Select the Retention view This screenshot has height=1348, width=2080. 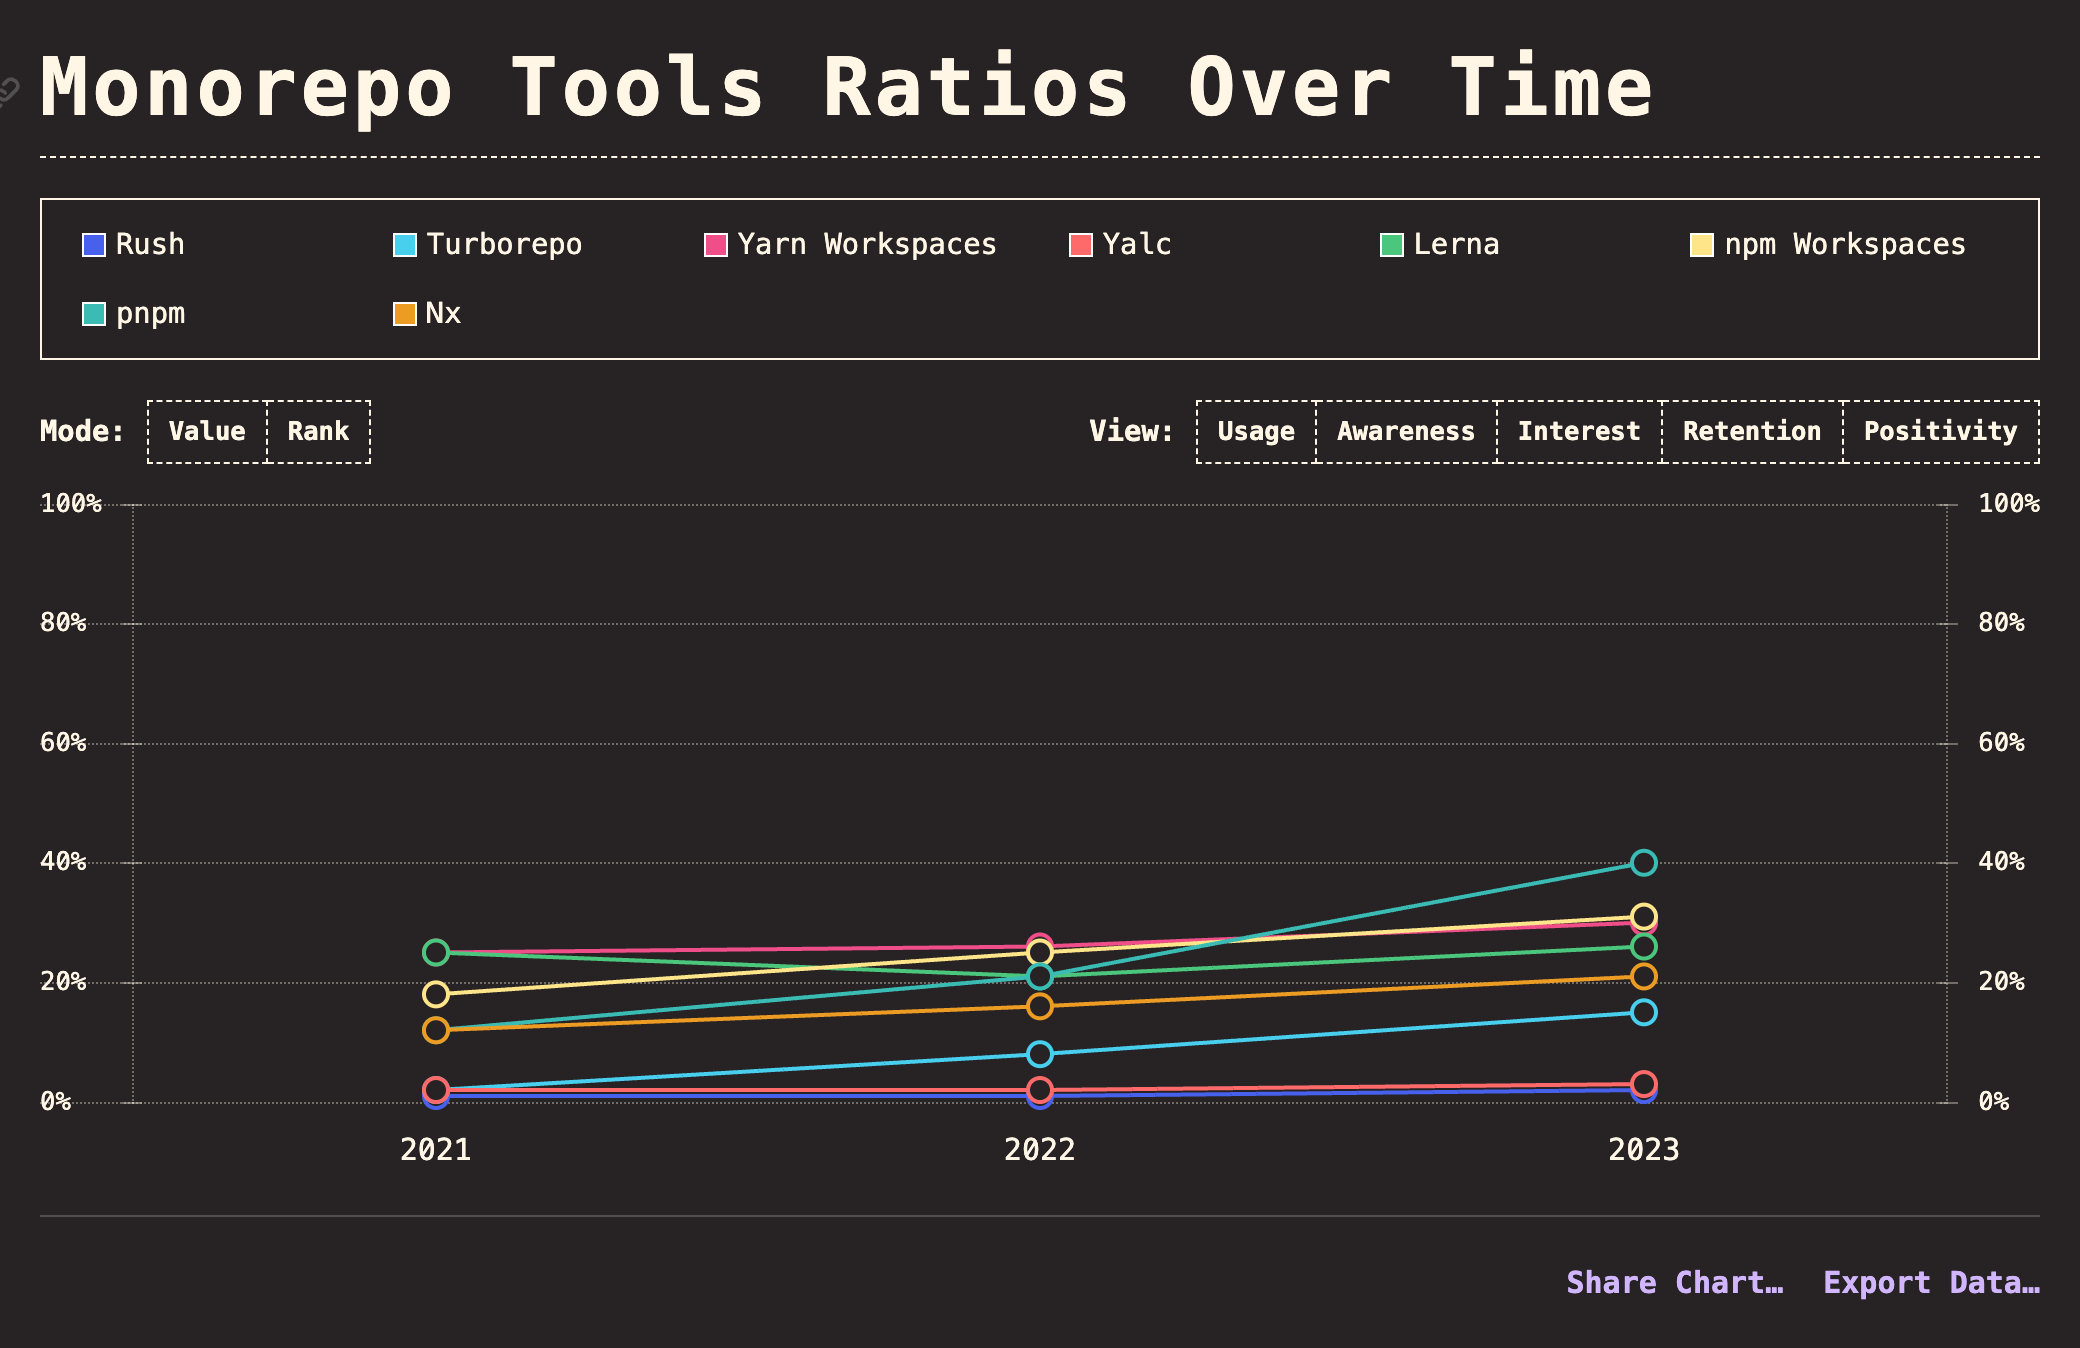[1751, 431]
